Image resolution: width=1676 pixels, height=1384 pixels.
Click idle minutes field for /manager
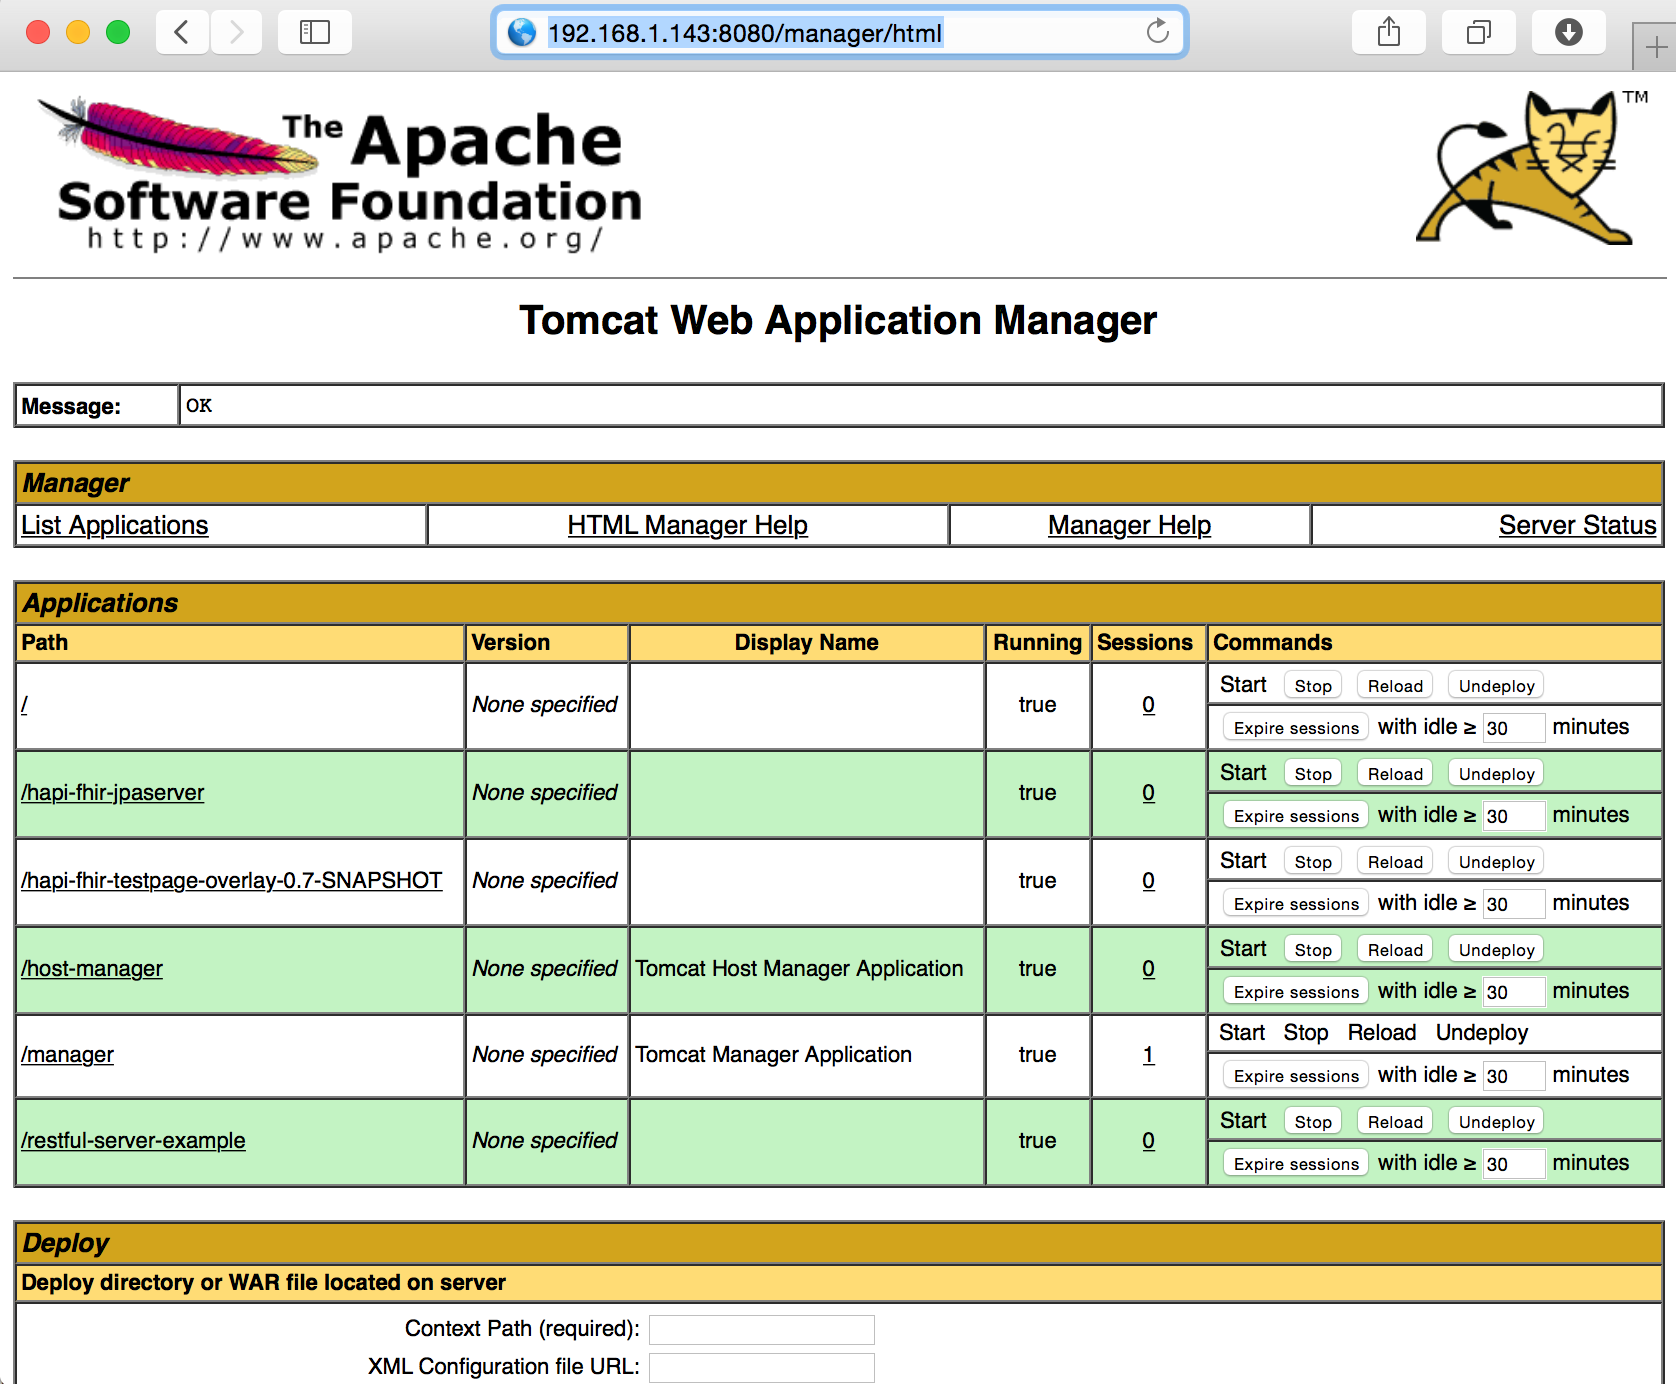coord(1514,1076)
